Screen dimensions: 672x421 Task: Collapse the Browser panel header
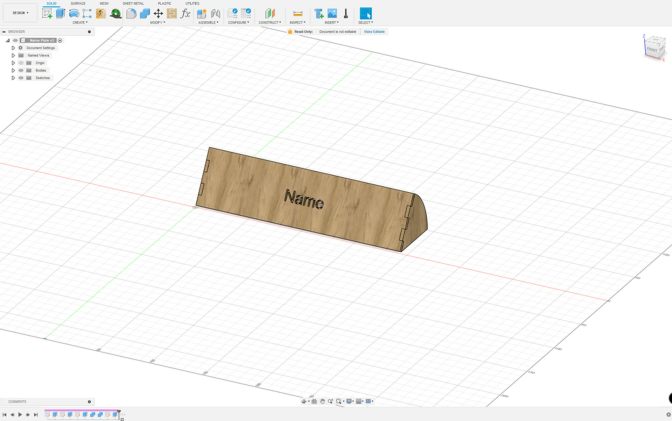pos(4,32)
